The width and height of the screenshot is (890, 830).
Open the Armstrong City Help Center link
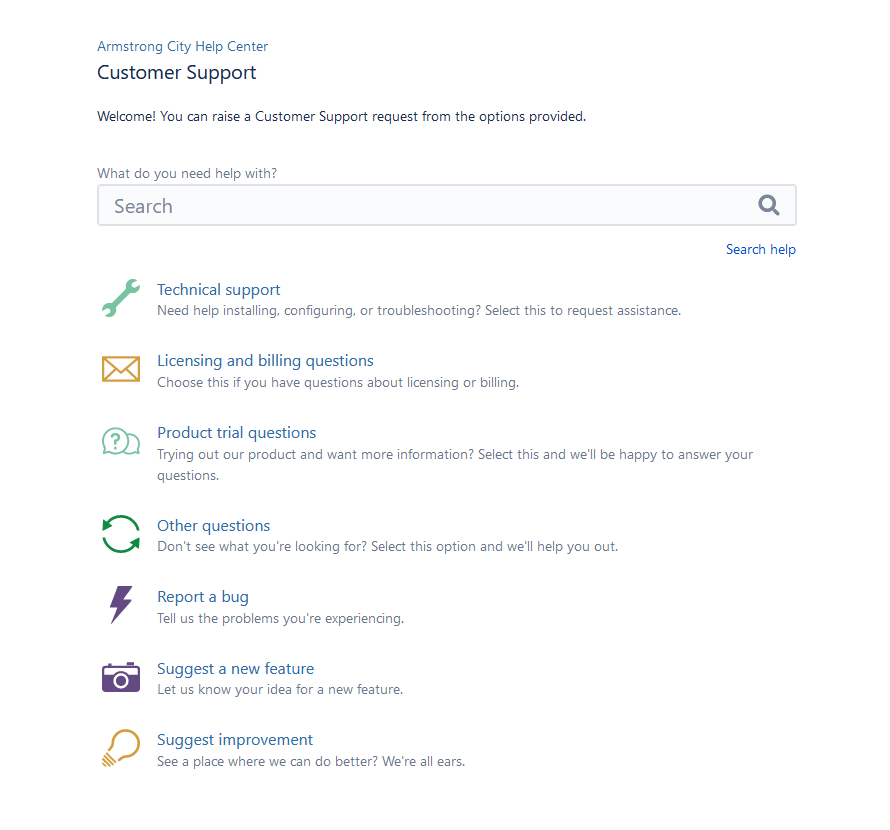point(182,46)
